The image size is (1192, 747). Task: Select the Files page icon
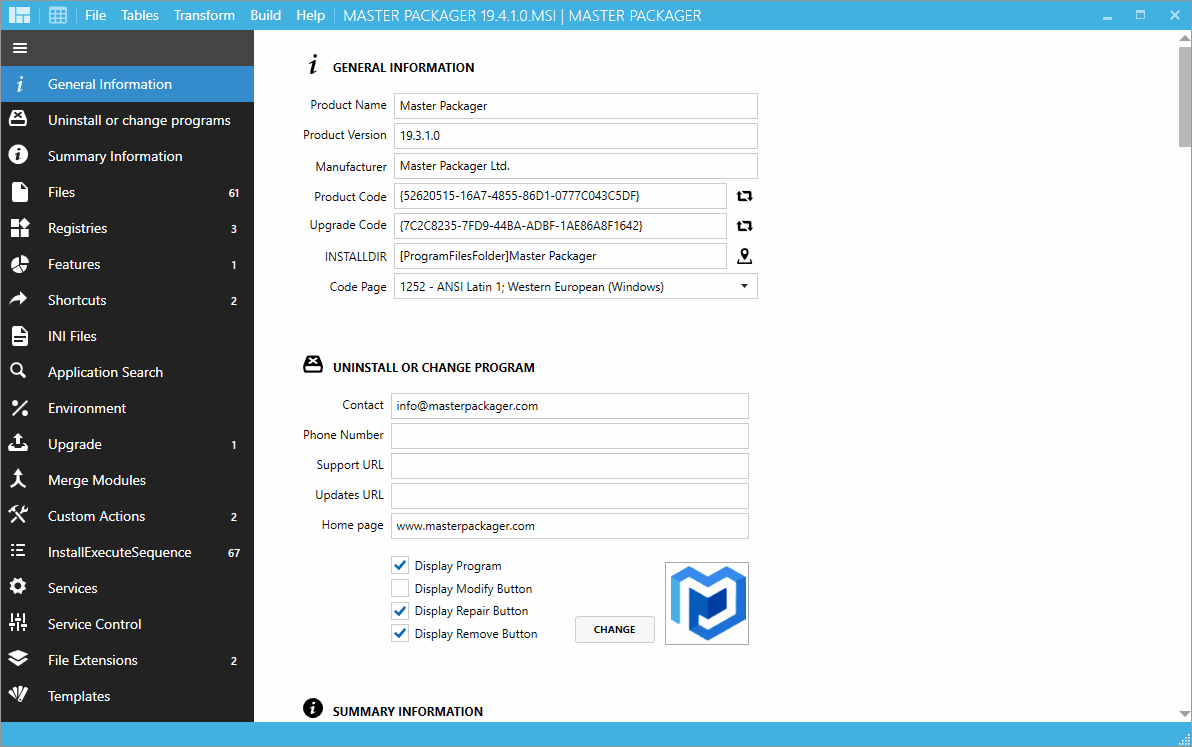20,191
